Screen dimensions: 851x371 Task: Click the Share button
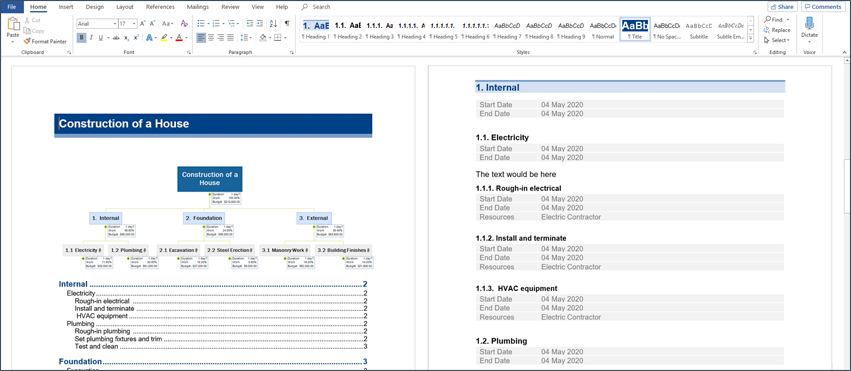click(782, 7)
